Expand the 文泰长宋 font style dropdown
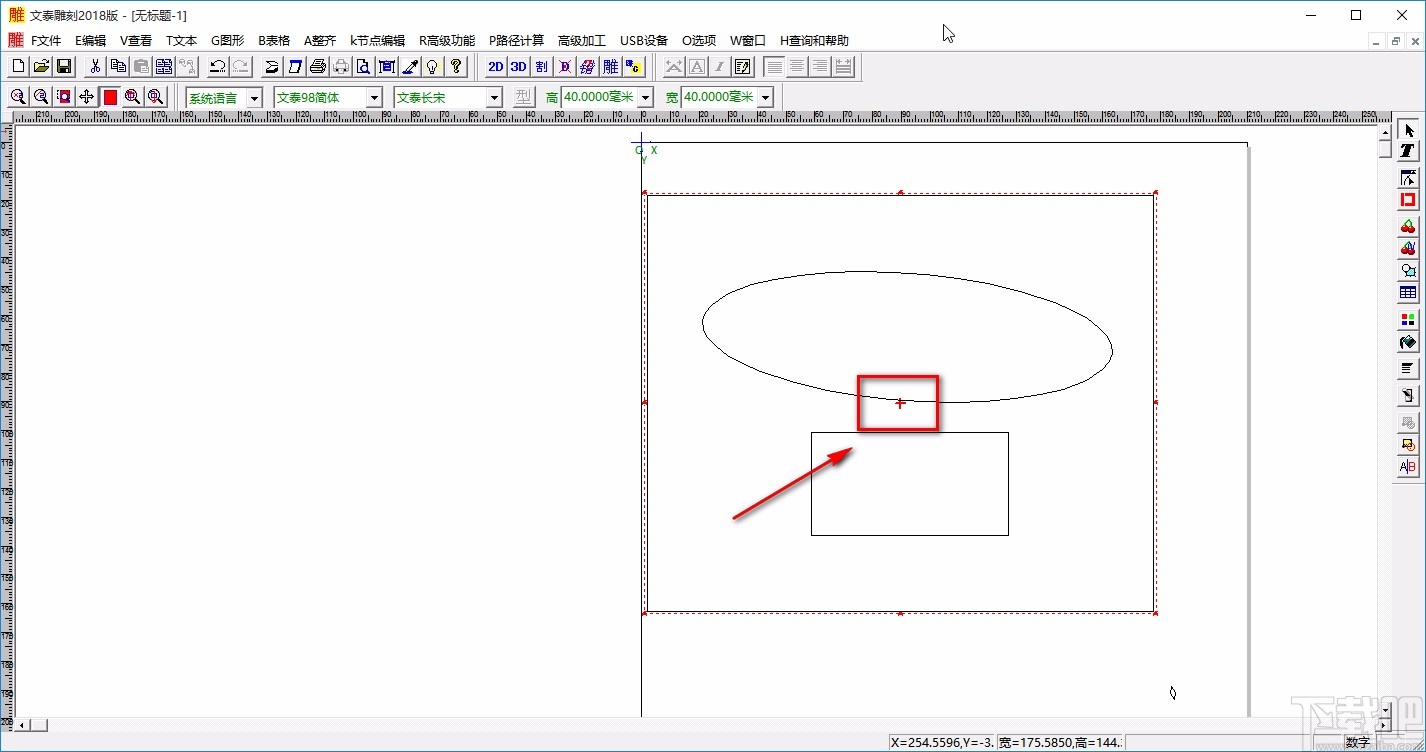This screenshot has height=752, width=1426. tap(494, 97)
